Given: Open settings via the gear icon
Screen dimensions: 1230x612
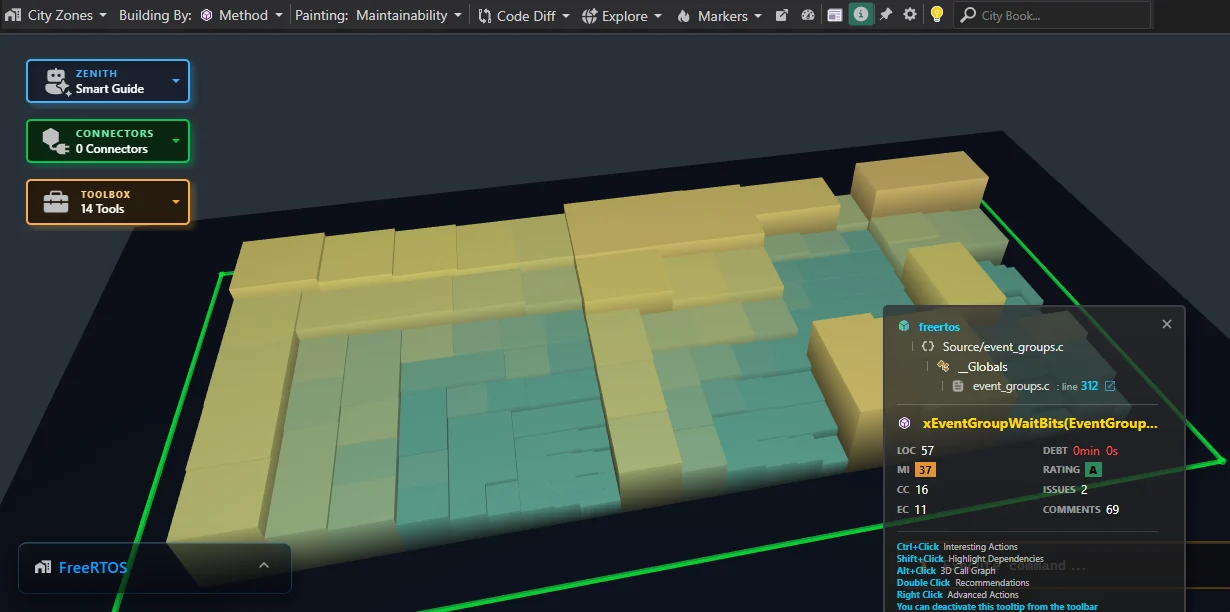Looking at the screenshot, I should (910, 15).
